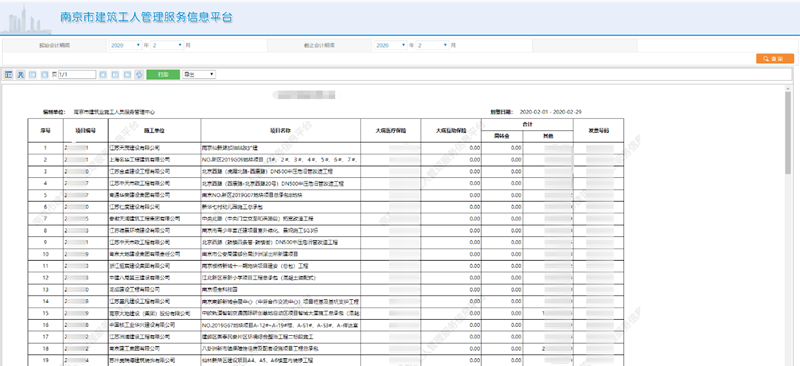Image resolution: width=800 pixels, height=366 pixels.
Task: Click the report refresh arrows icon
Action: pyautogui.click(x=139, y=75)
